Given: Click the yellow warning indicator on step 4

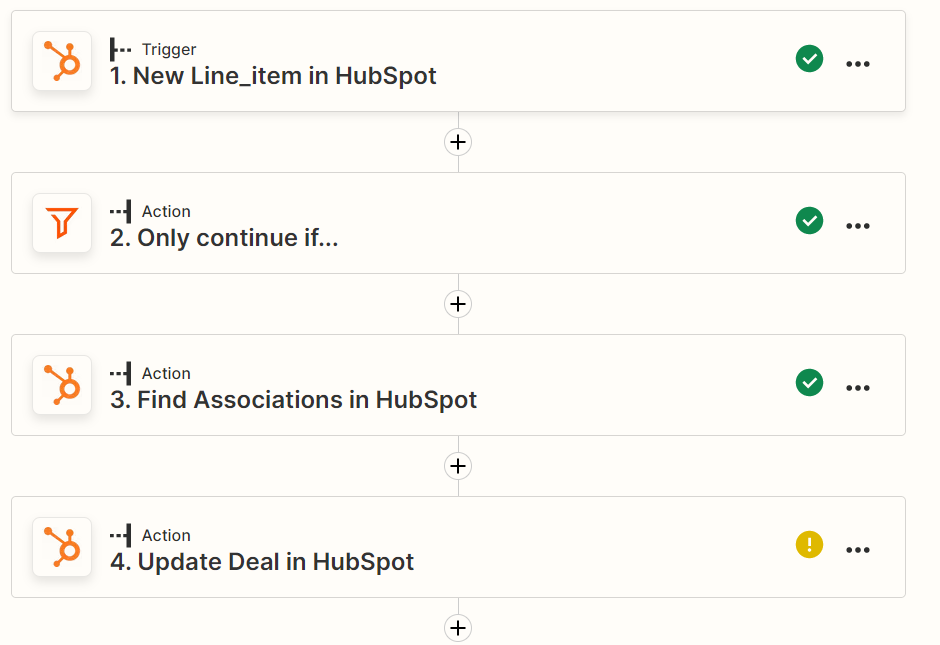Looking at the screenshot, I should (x=809, y=545).
